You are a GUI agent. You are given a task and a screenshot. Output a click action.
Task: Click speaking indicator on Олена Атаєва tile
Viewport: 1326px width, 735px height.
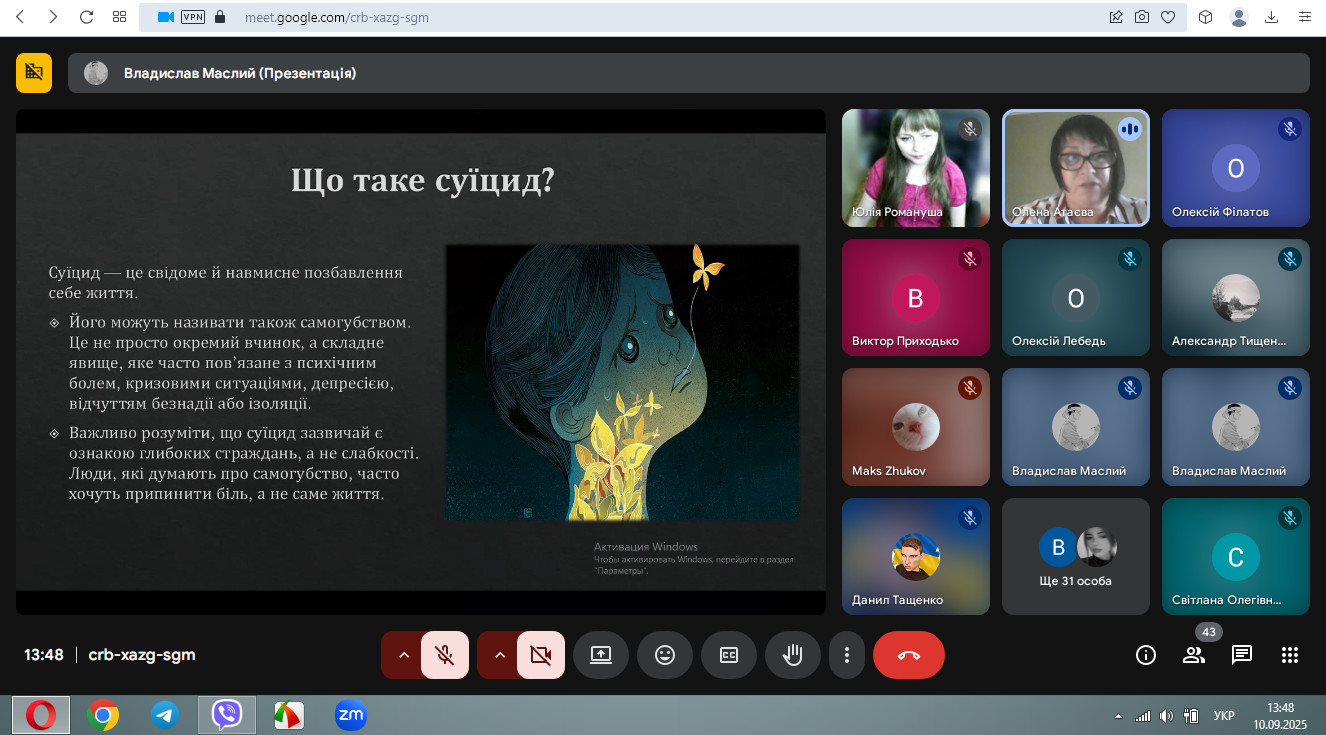(x=1130, y=129)
